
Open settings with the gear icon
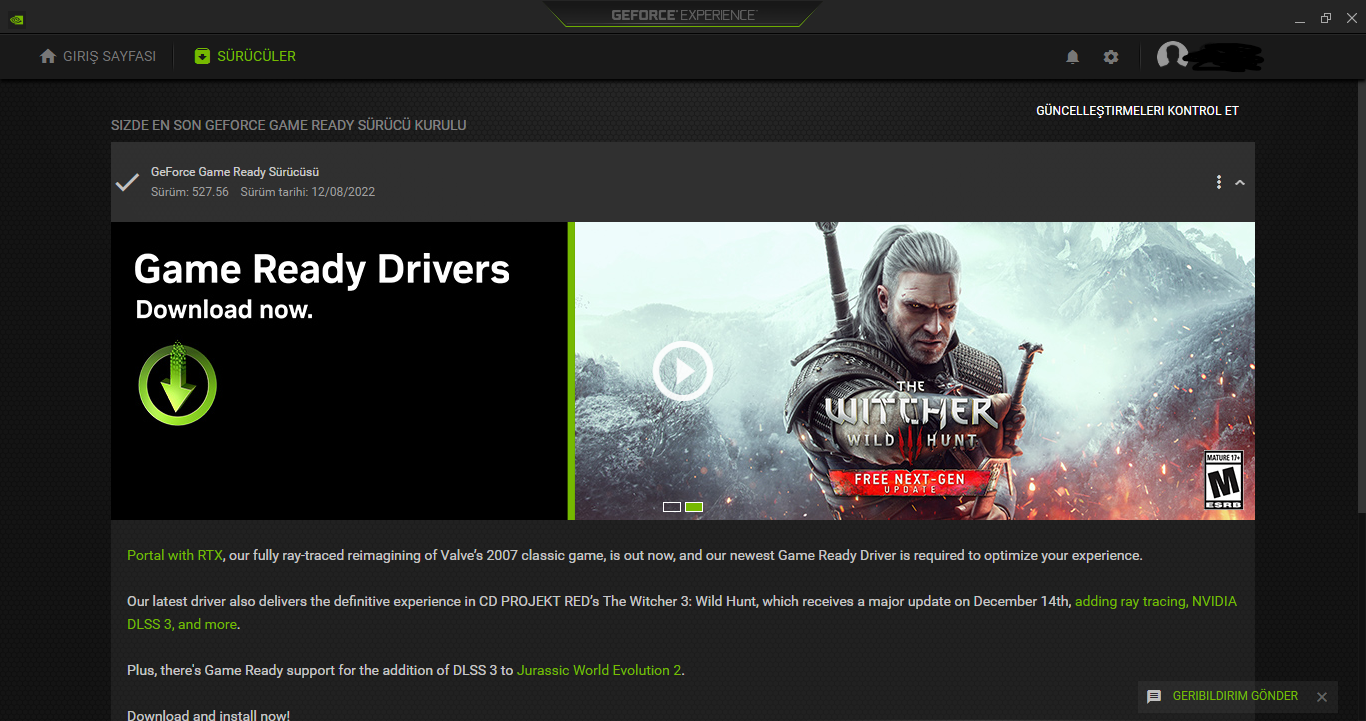1111,57
